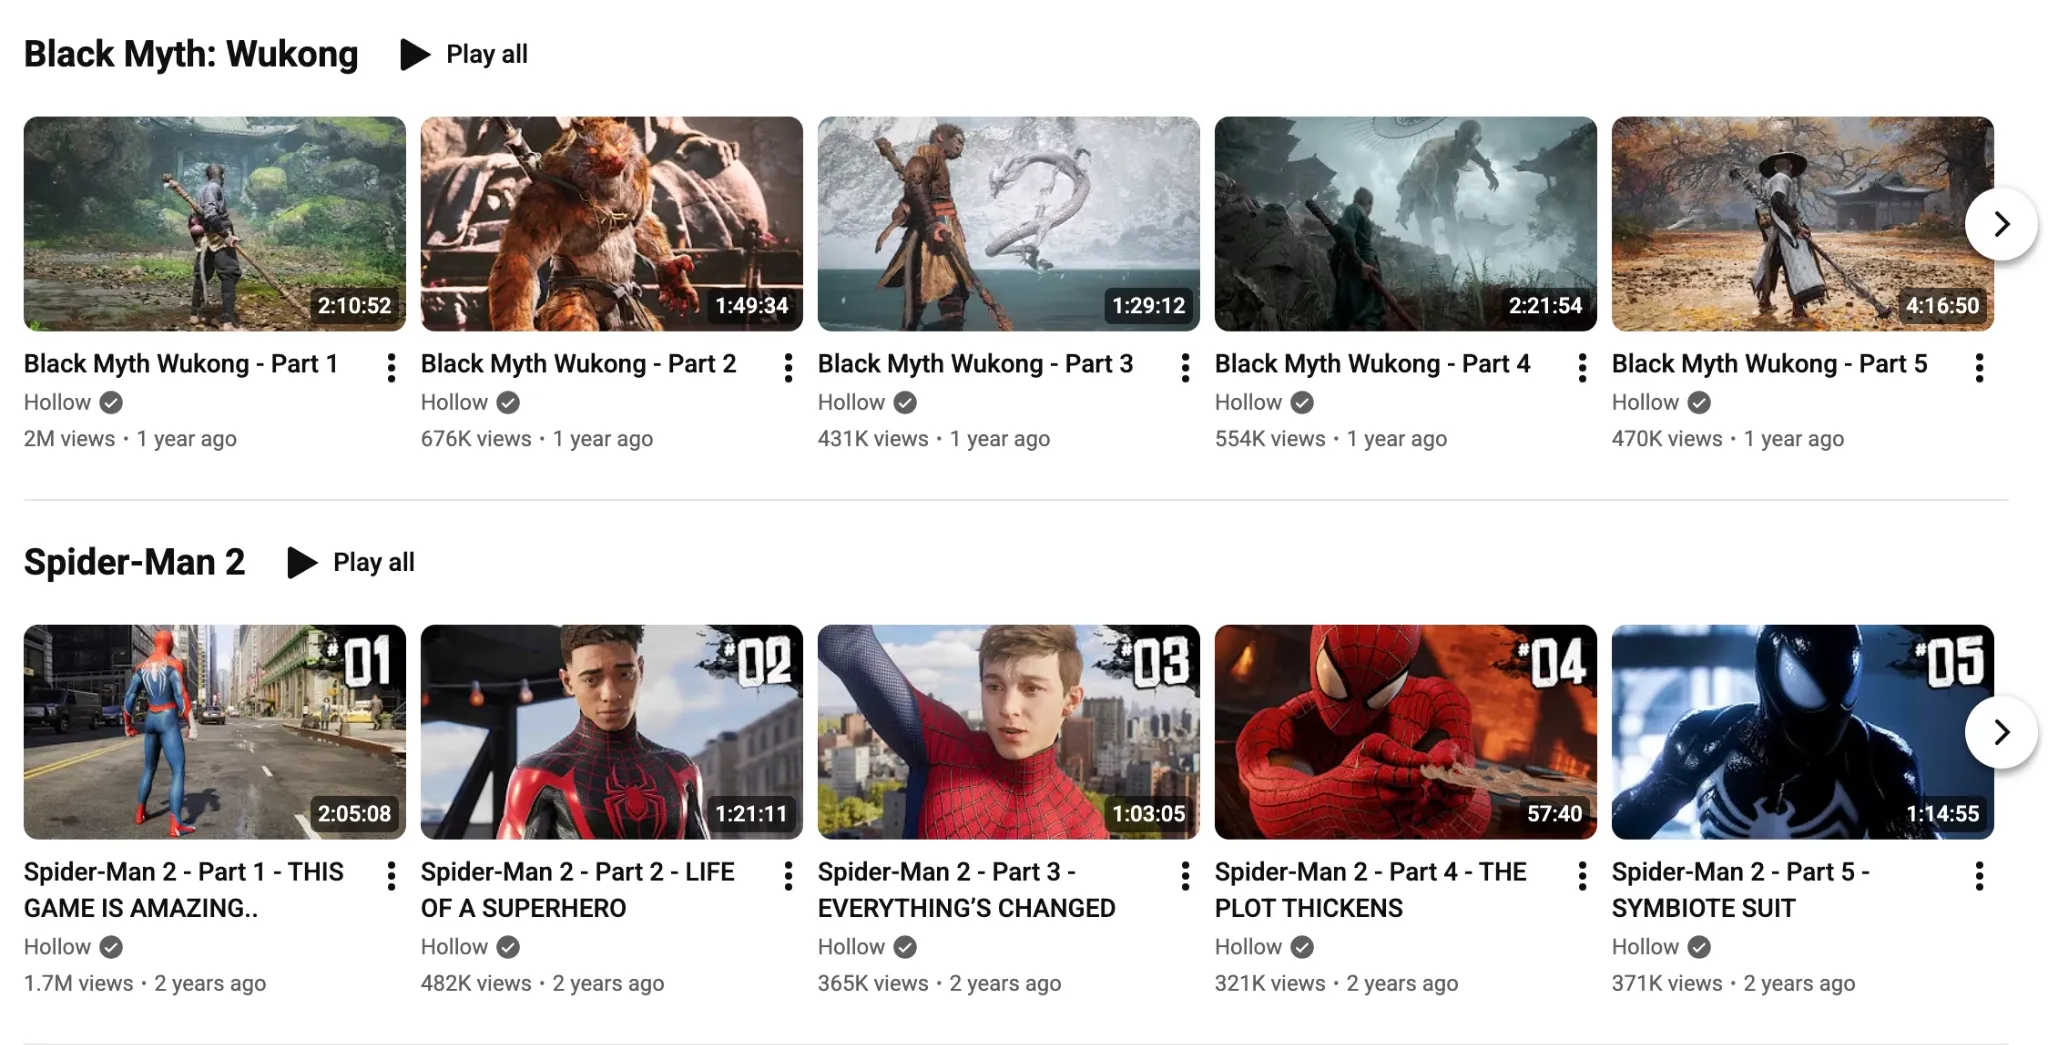Viewport: 2048px width, 1045px height.
Task: Click title Spider-Man 2 Part 4 THE PLOT THICKENS
Action: [1371, 890]
